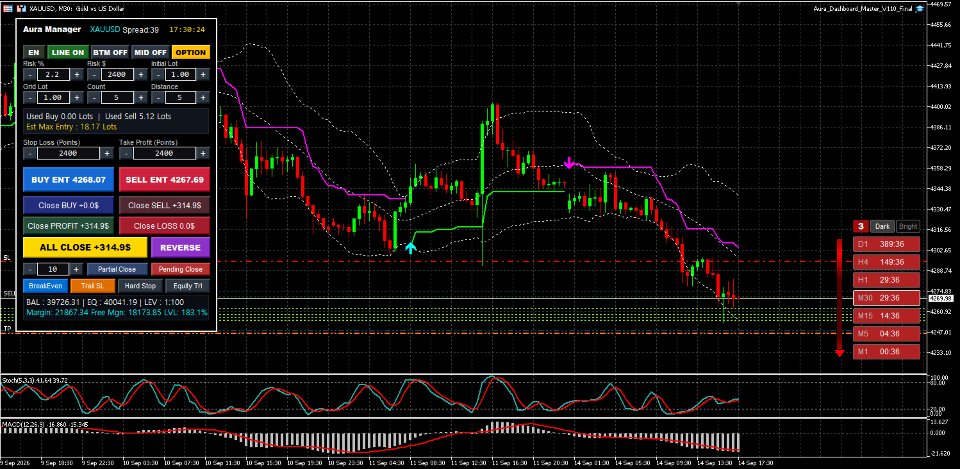Image resolution: width=960 pixels, height=469 pixels.
Task: Switch to the H1 timeframe
Action: 887,280
